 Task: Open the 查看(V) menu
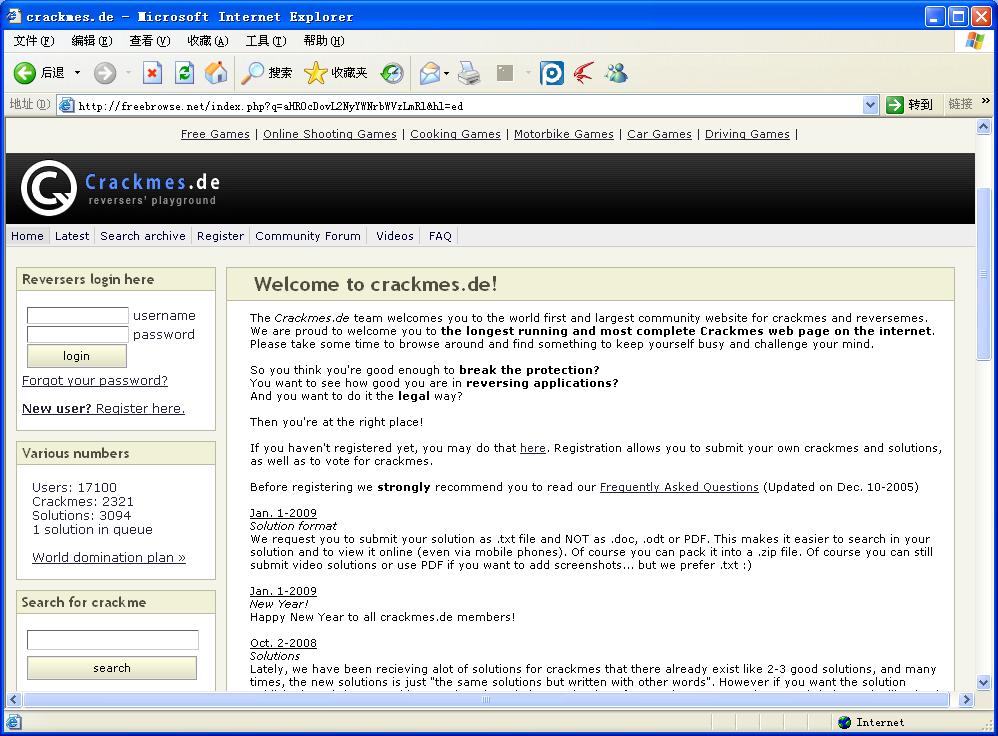click(x=150, y=41)
